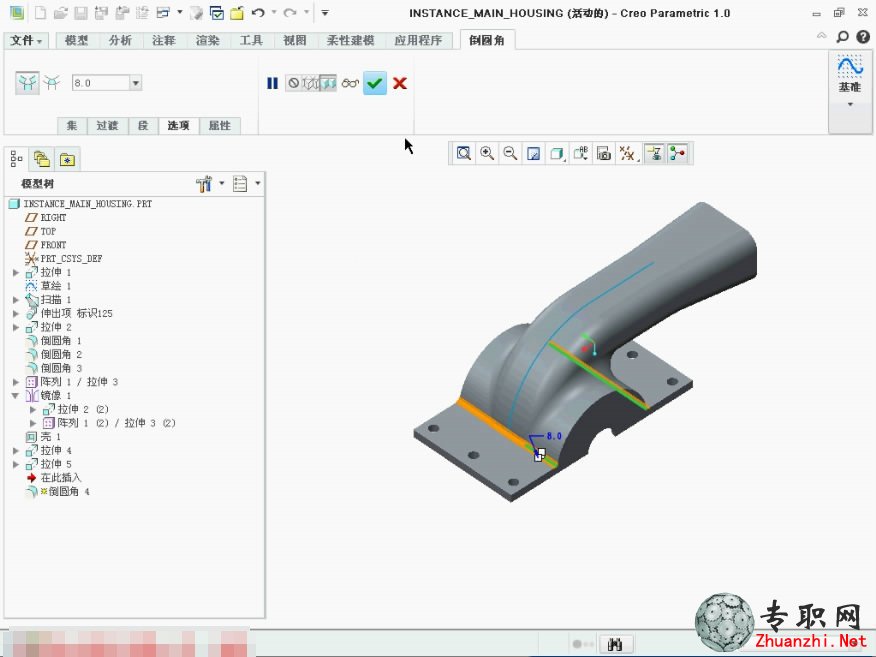
Task: Switch to the 分析 ribbon tab
Action: pos(120,40)
